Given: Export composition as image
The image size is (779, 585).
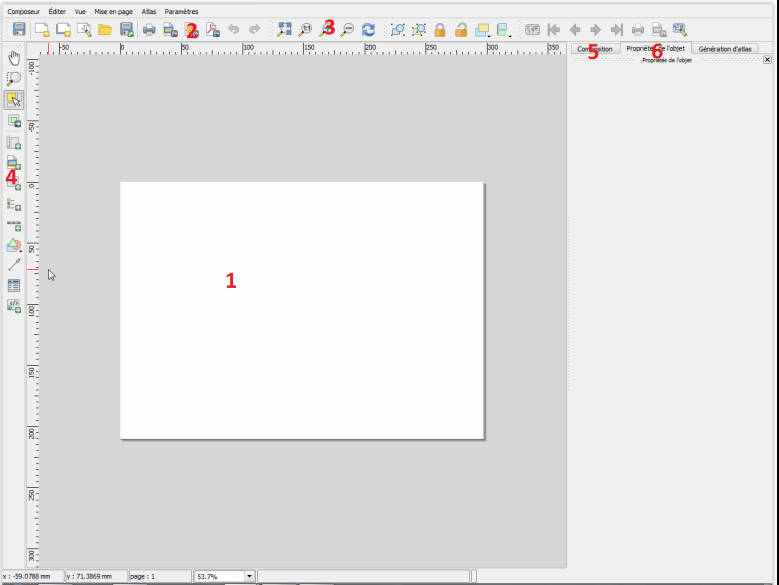Looking at the screenshot, I should 170,30.
